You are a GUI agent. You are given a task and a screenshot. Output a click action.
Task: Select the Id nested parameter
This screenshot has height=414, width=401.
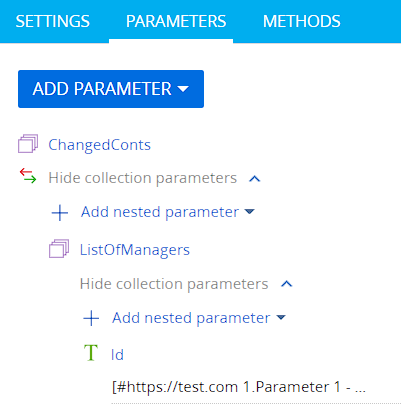click(117, 355)
